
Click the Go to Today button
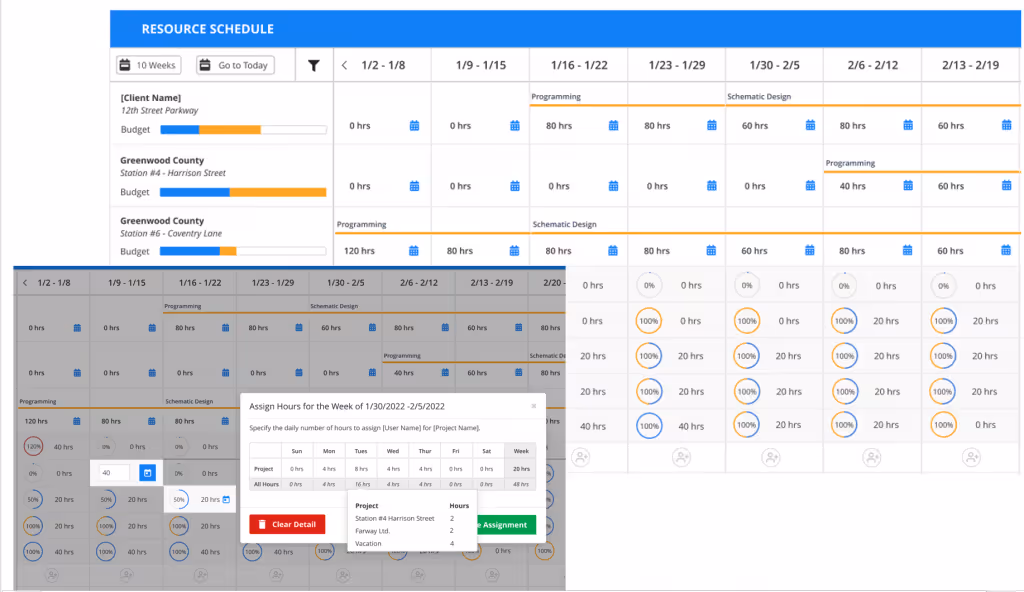236,65
